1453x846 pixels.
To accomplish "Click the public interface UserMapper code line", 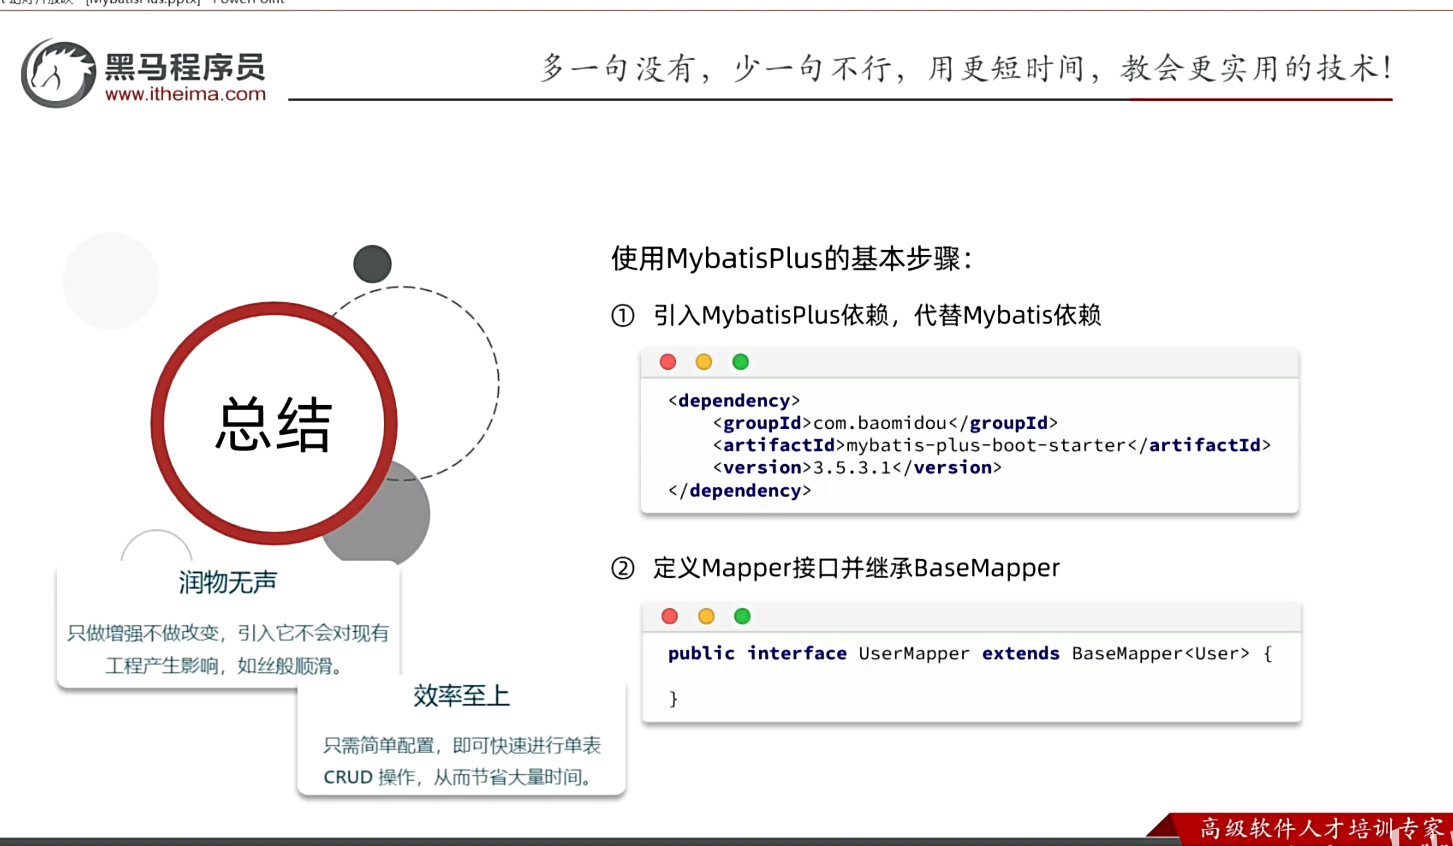I will click(970, 653).
